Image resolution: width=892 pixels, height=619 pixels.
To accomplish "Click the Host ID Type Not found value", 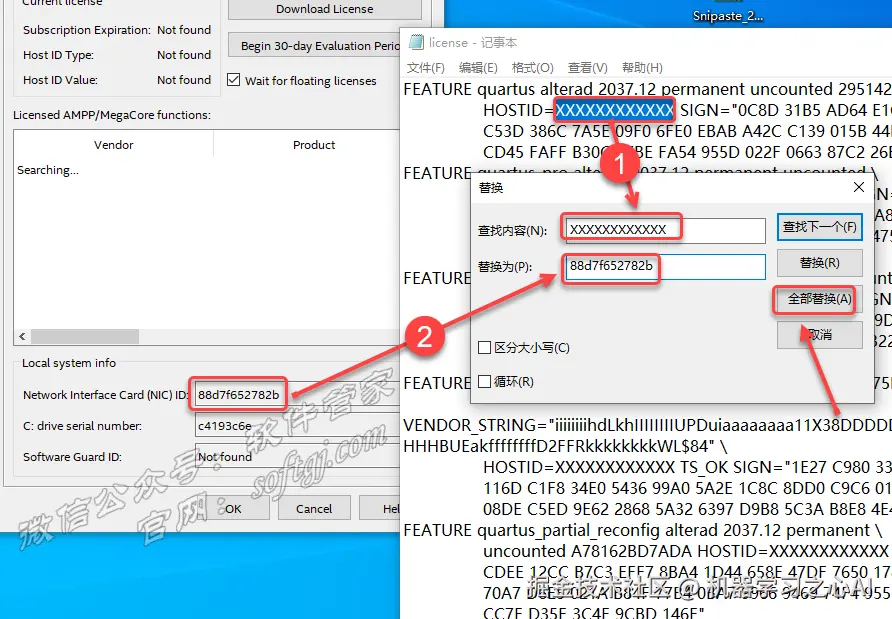I will click(x=184, y=55).
